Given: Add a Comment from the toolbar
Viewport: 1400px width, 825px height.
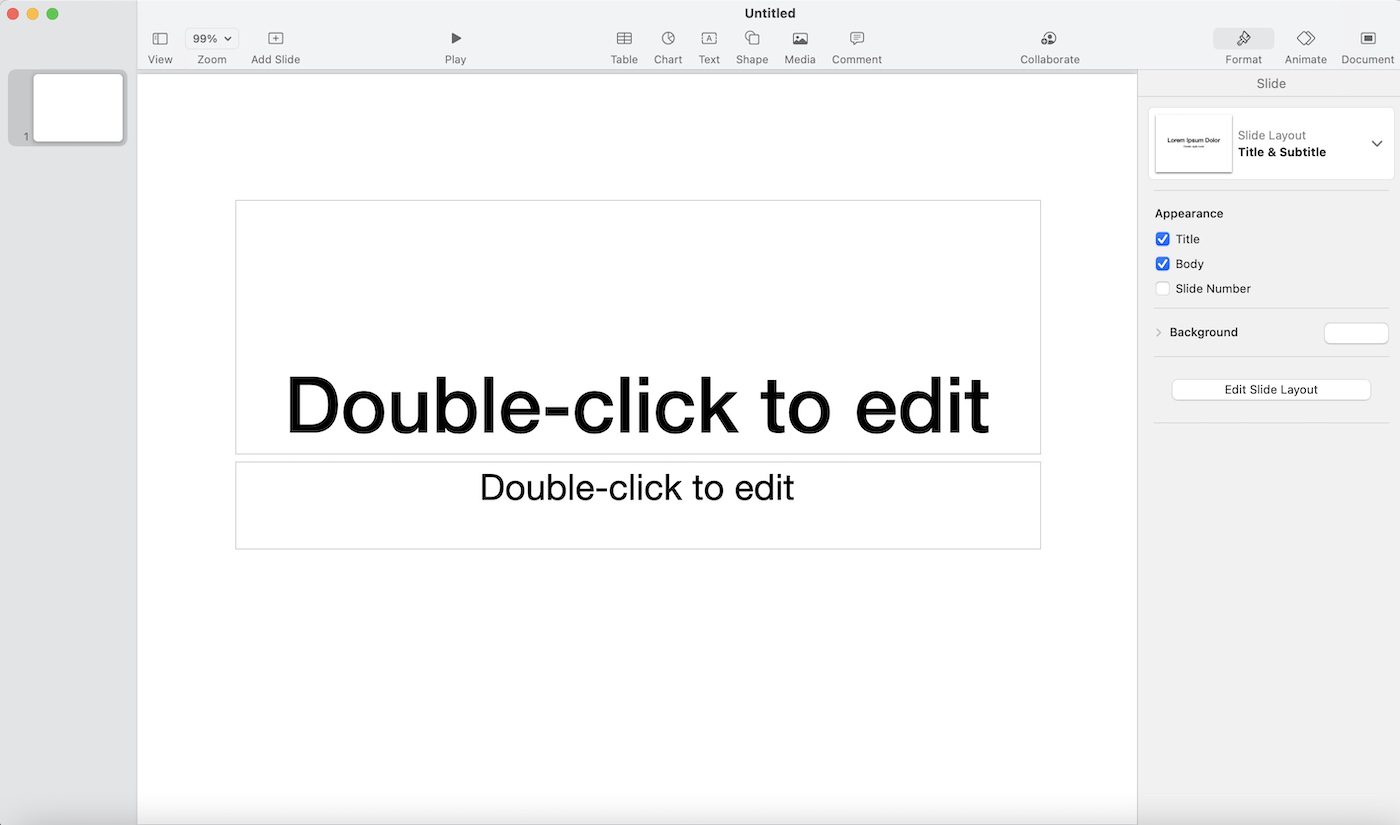Looking at the screenshot, I should [x=857, y=39].
